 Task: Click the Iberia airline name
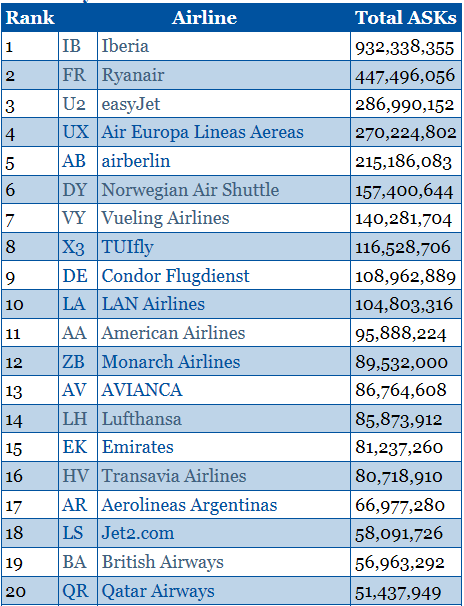(x=125, y=46)
